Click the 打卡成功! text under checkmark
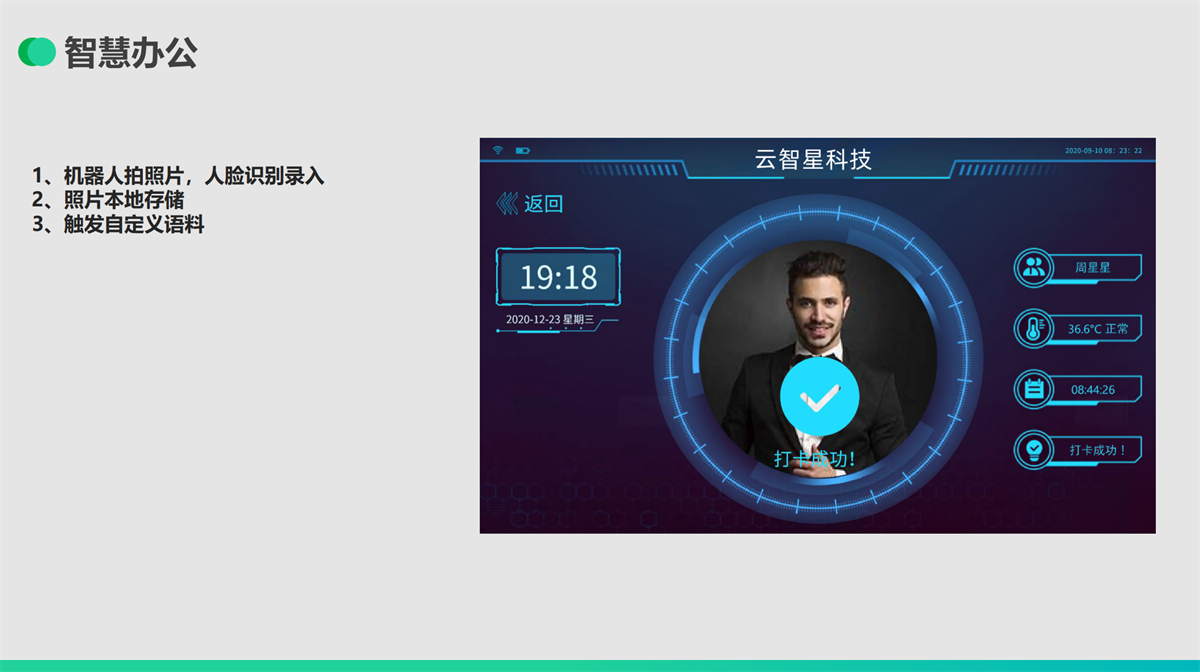The image size is (1200, 672). tap(815, 459)
